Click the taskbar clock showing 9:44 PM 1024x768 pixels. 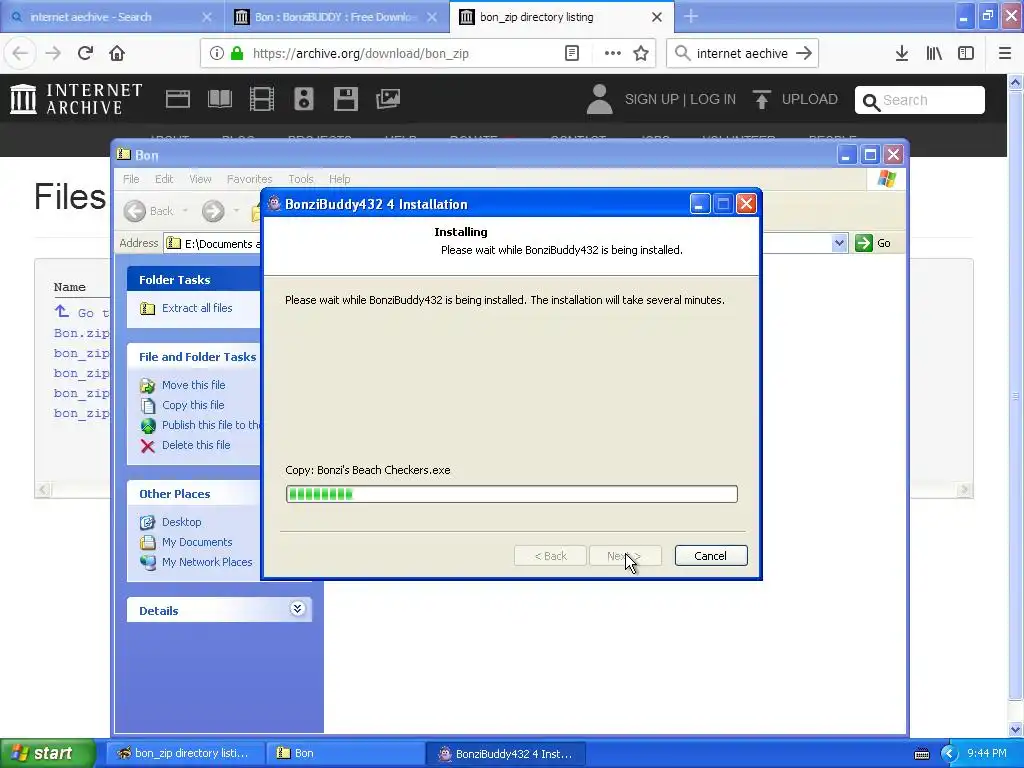(987, 754)
